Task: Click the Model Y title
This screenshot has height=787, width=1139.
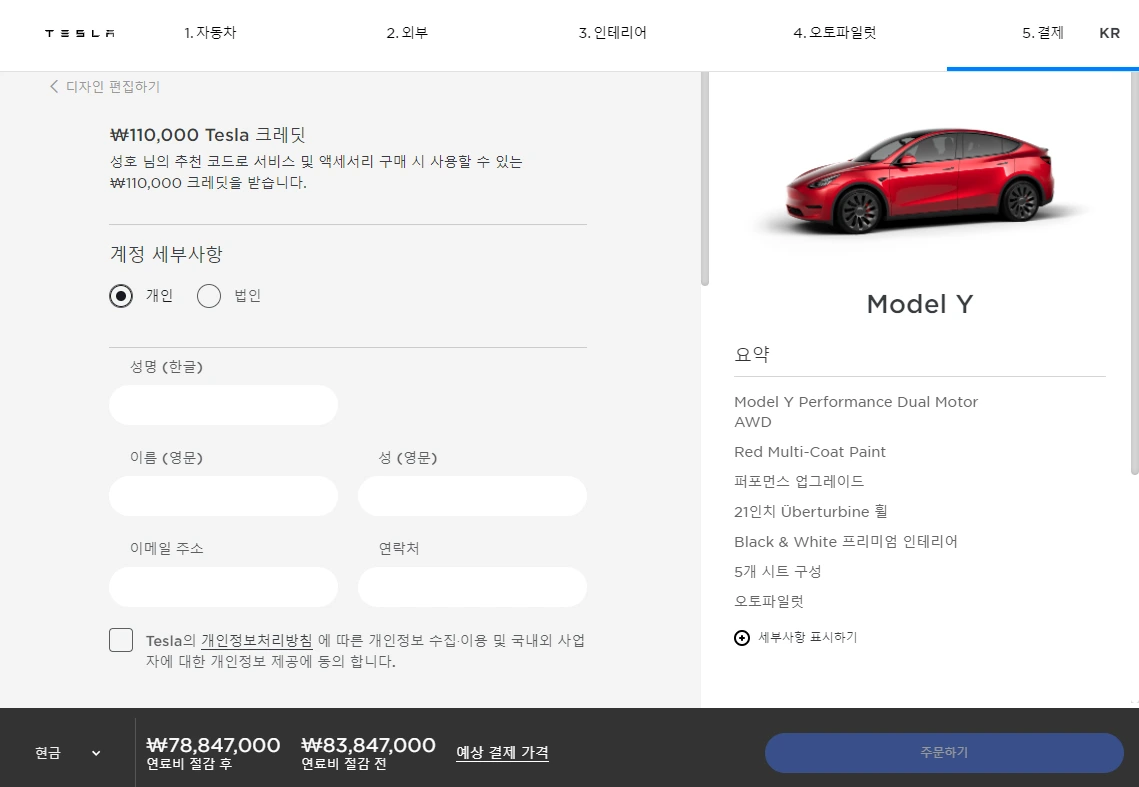Action: click(x=920, y=304)
